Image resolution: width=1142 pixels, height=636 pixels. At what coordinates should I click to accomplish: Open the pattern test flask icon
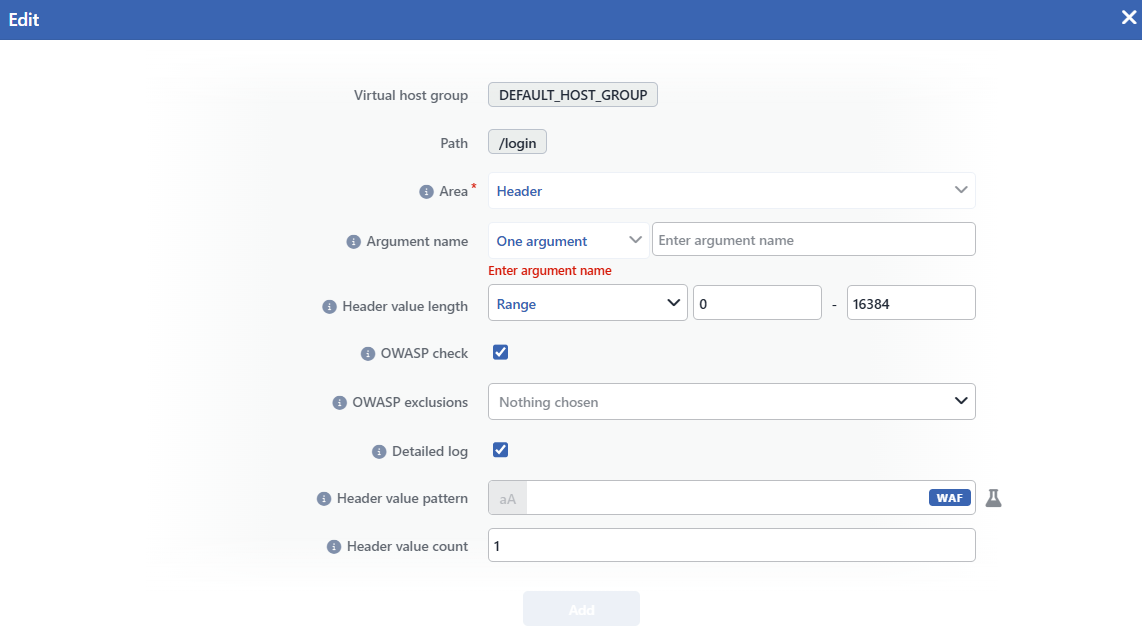pos(993,498)
